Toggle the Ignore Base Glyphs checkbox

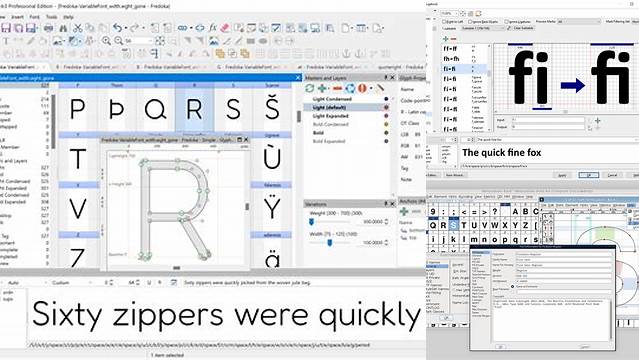(x=470, y=22)
